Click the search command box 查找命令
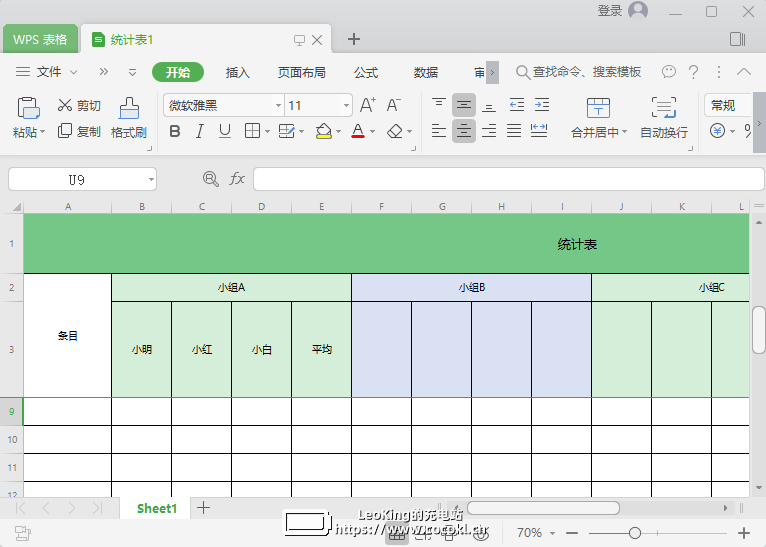Viewport: 766px width, 547px height. pyautogui.click(x=579, y=72)
